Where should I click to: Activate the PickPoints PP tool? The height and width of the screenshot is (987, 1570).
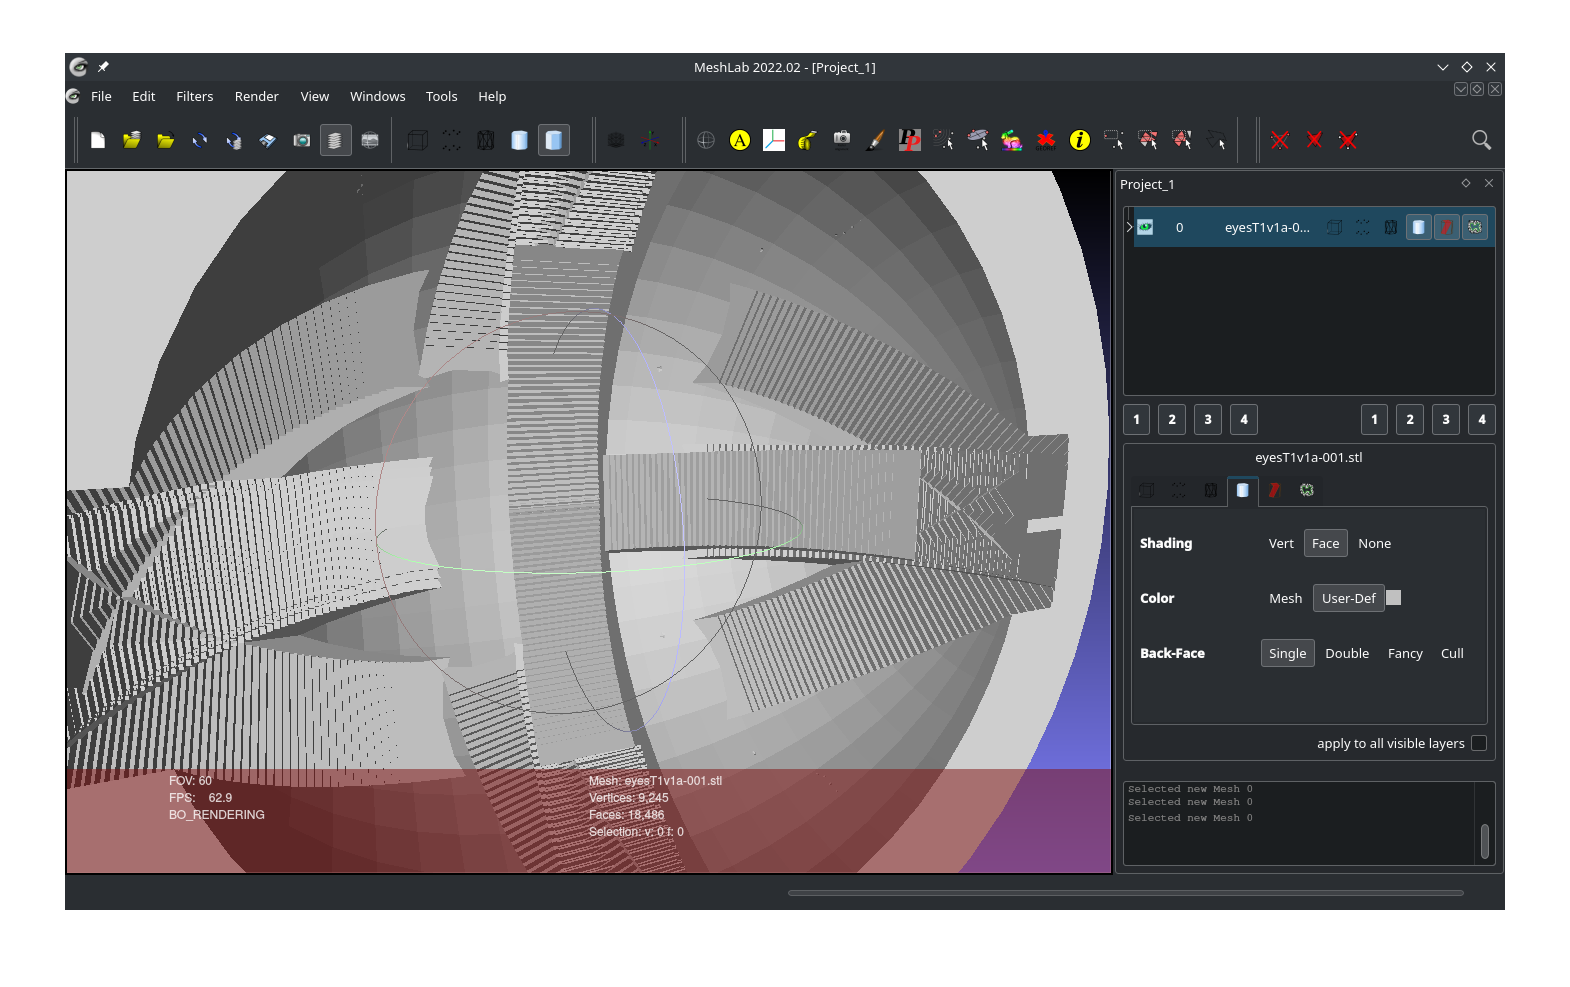tap(909, 140)
